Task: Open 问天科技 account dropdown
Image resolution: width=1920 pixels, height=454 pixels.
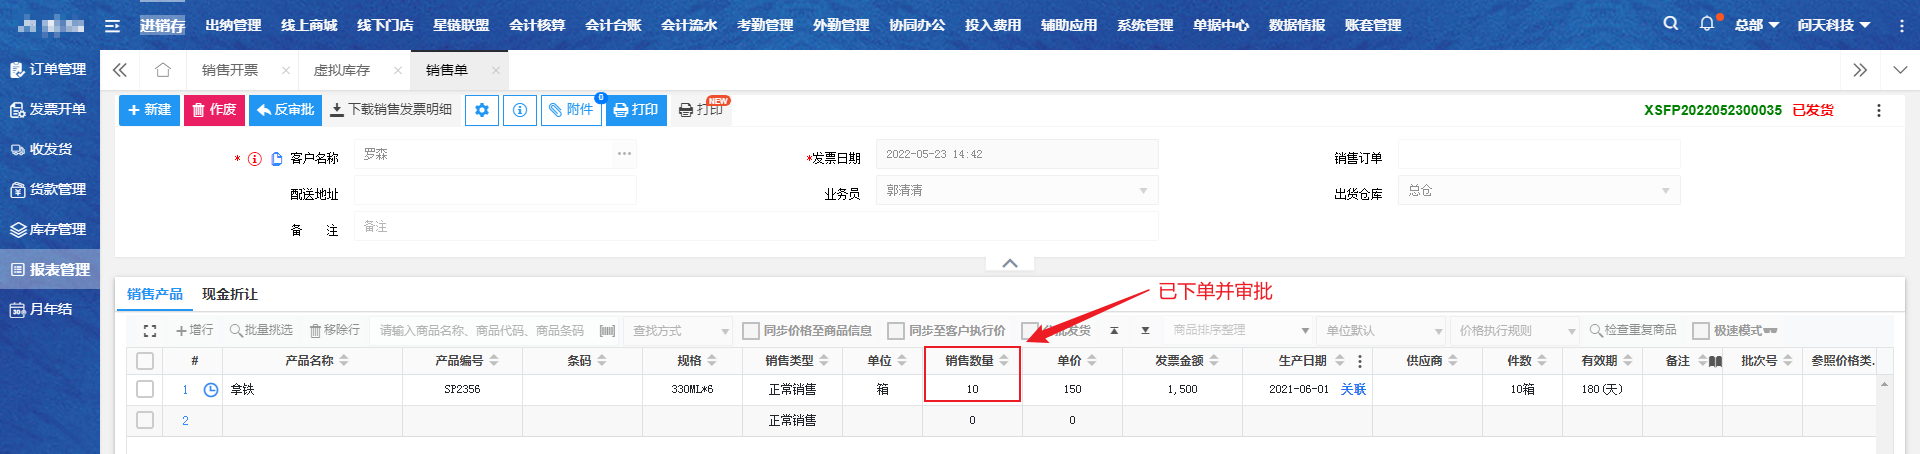Action: pyautogui.click(x=1834, y=25)
